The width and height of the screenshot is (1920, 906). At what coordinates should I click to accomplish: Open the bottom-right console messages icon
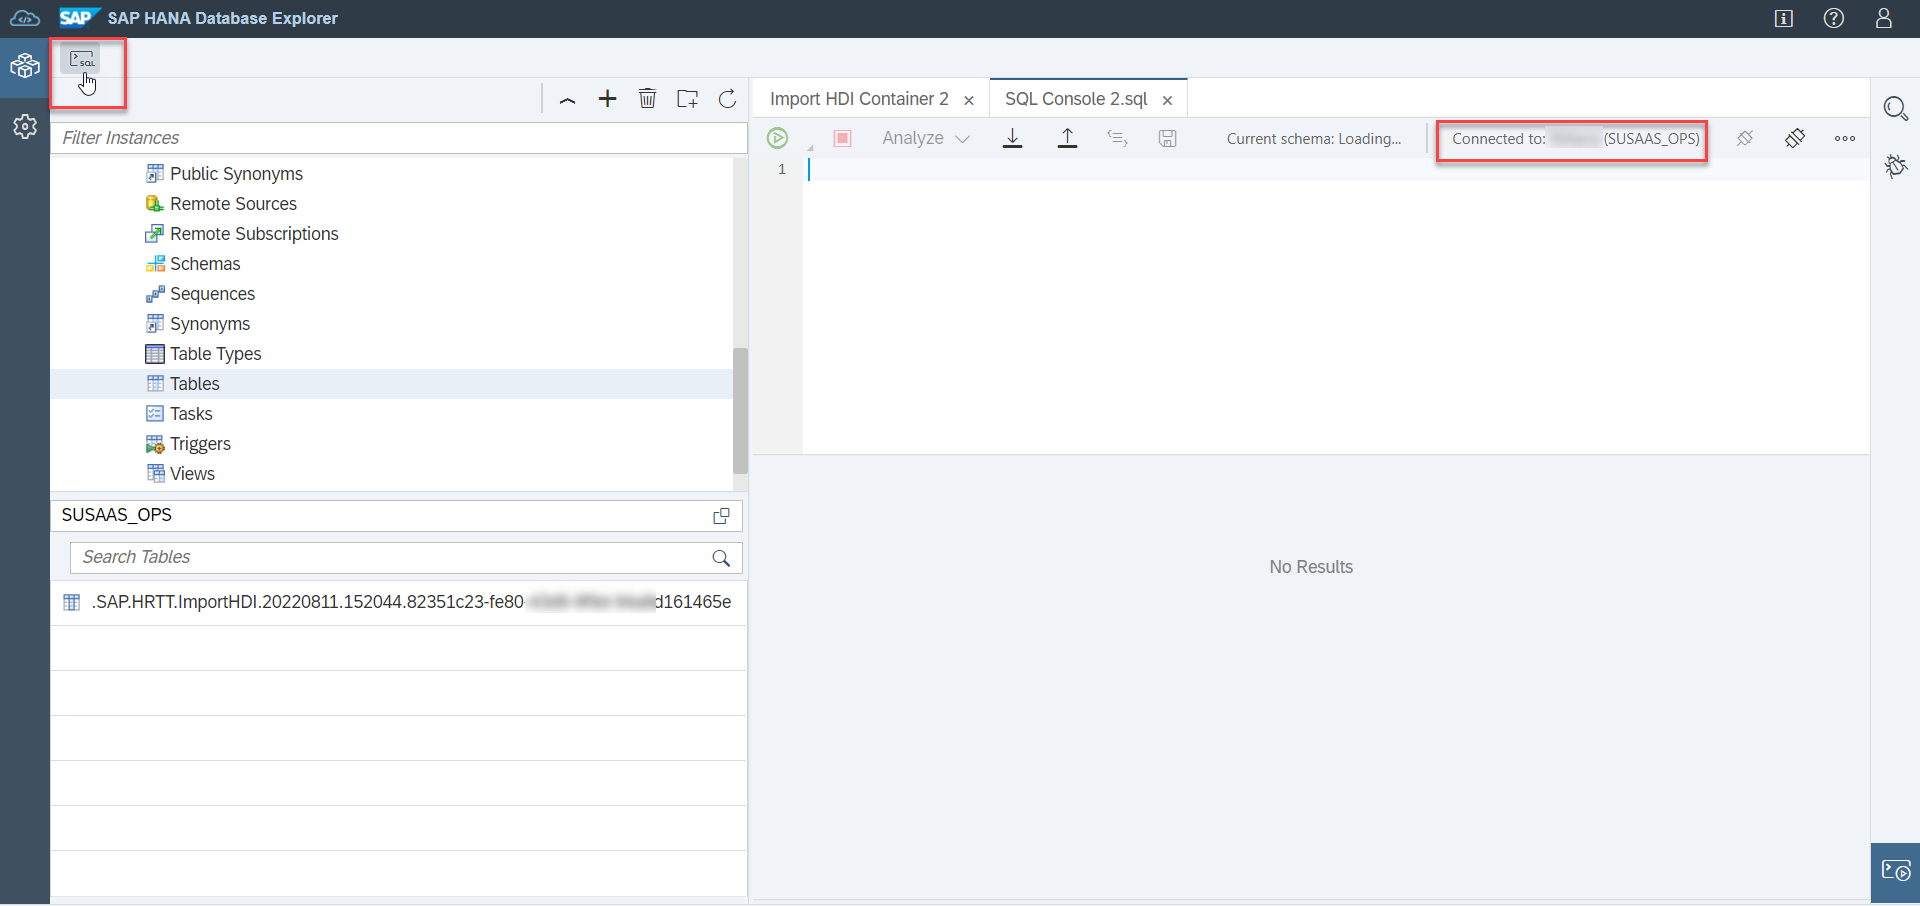pos(1896,872)
